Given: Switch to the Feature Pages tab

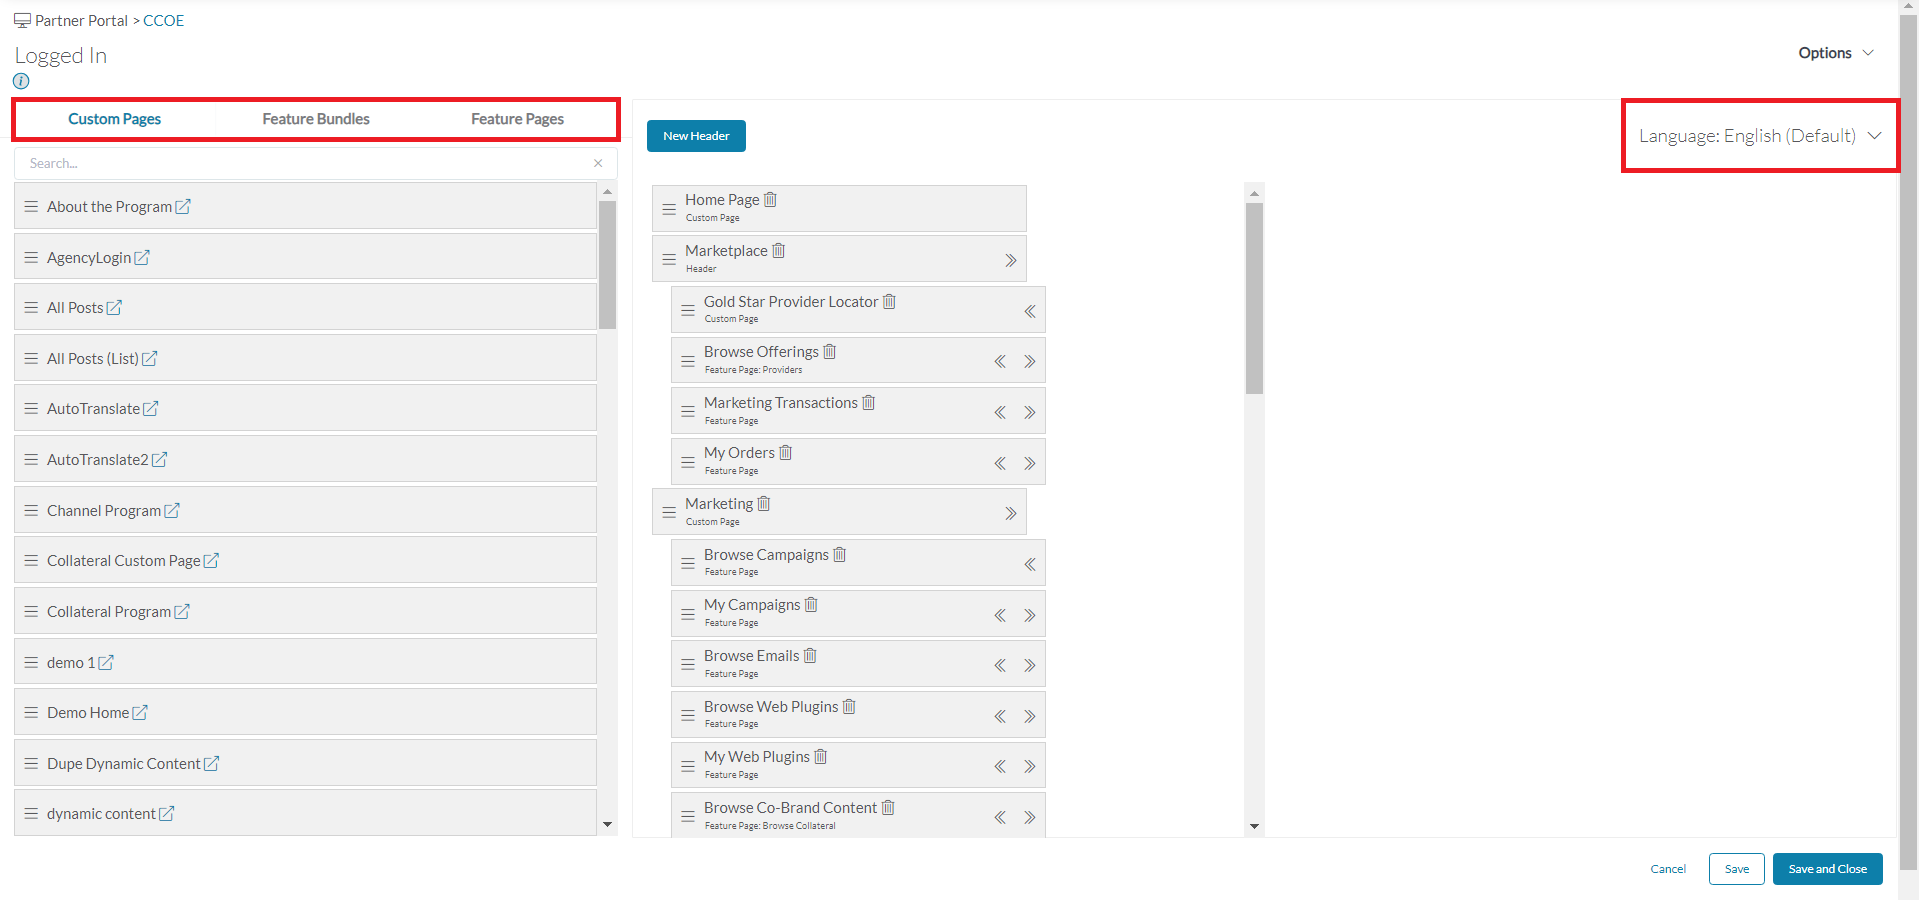Looking at the screenshot, I should click(517, 118).
